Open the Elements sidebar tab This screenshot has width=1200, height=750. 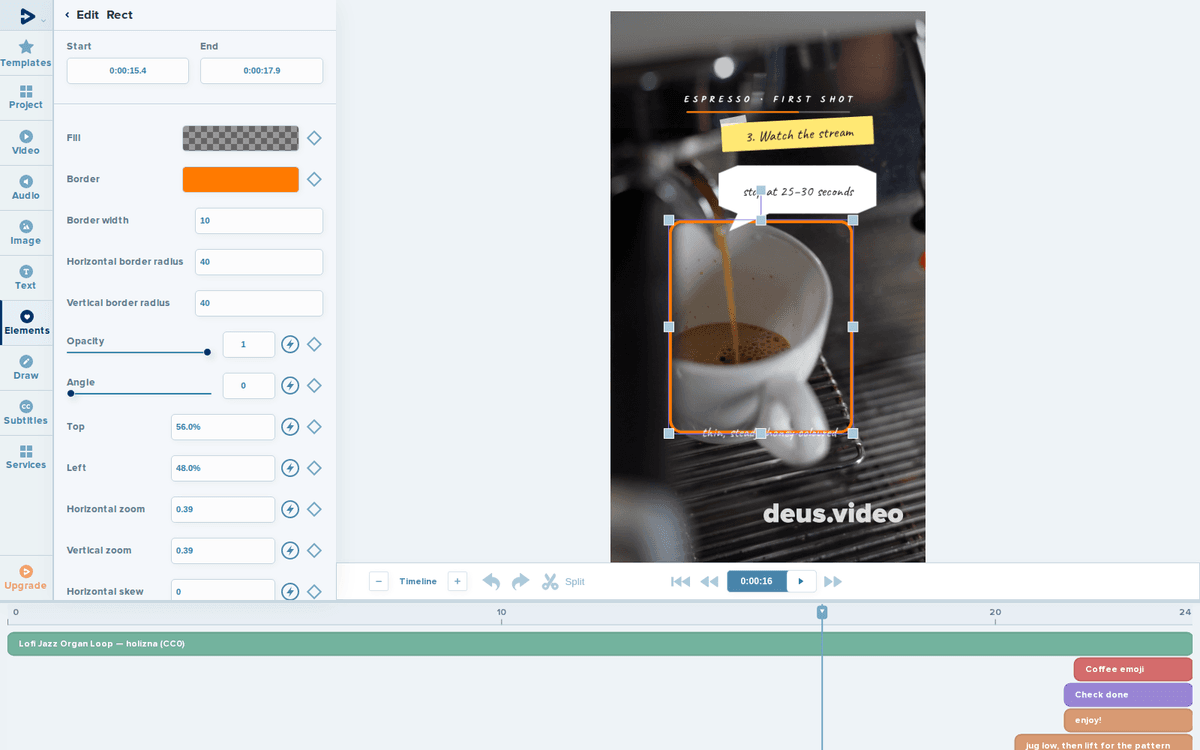click(x=26, y=322)
